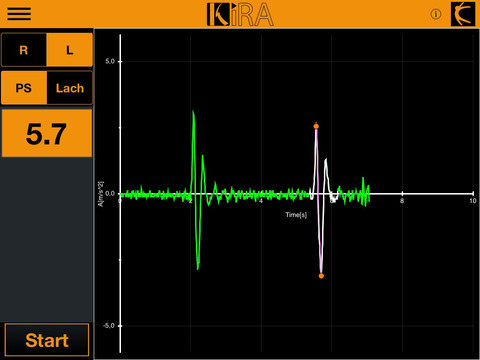This screenshot has height=360, width=480.
Task: Click the 5.0 label on vertical axis
Action: tap(110, 61)
